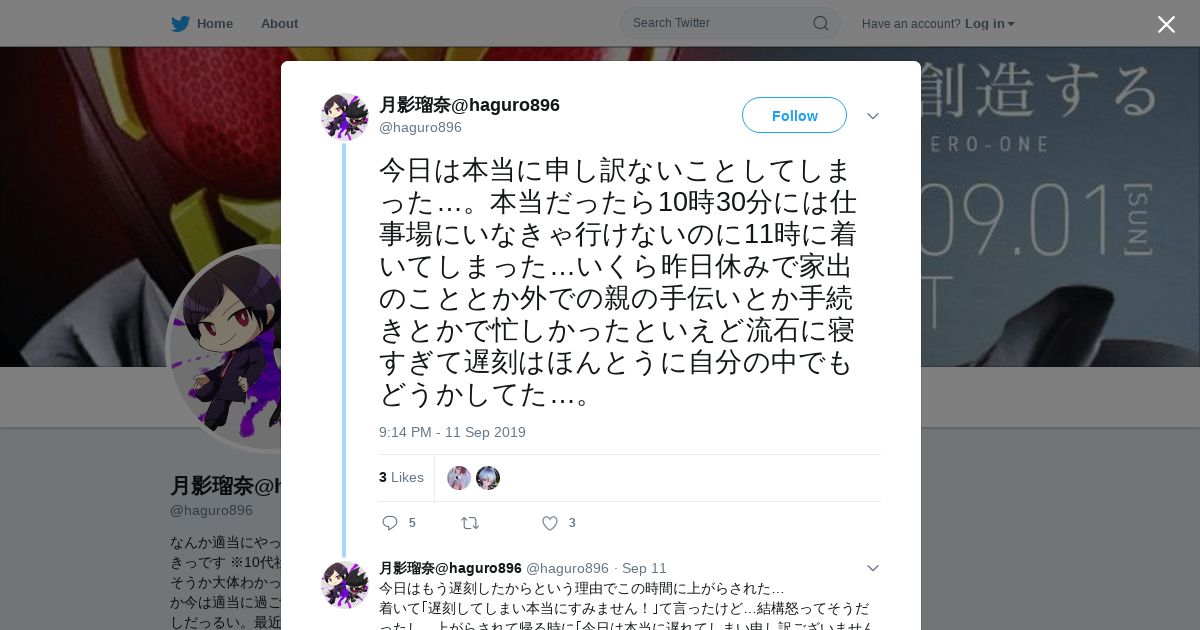1200x630 pixels.
Task: Like the tweet with heart icon
Action: [549, 523]
